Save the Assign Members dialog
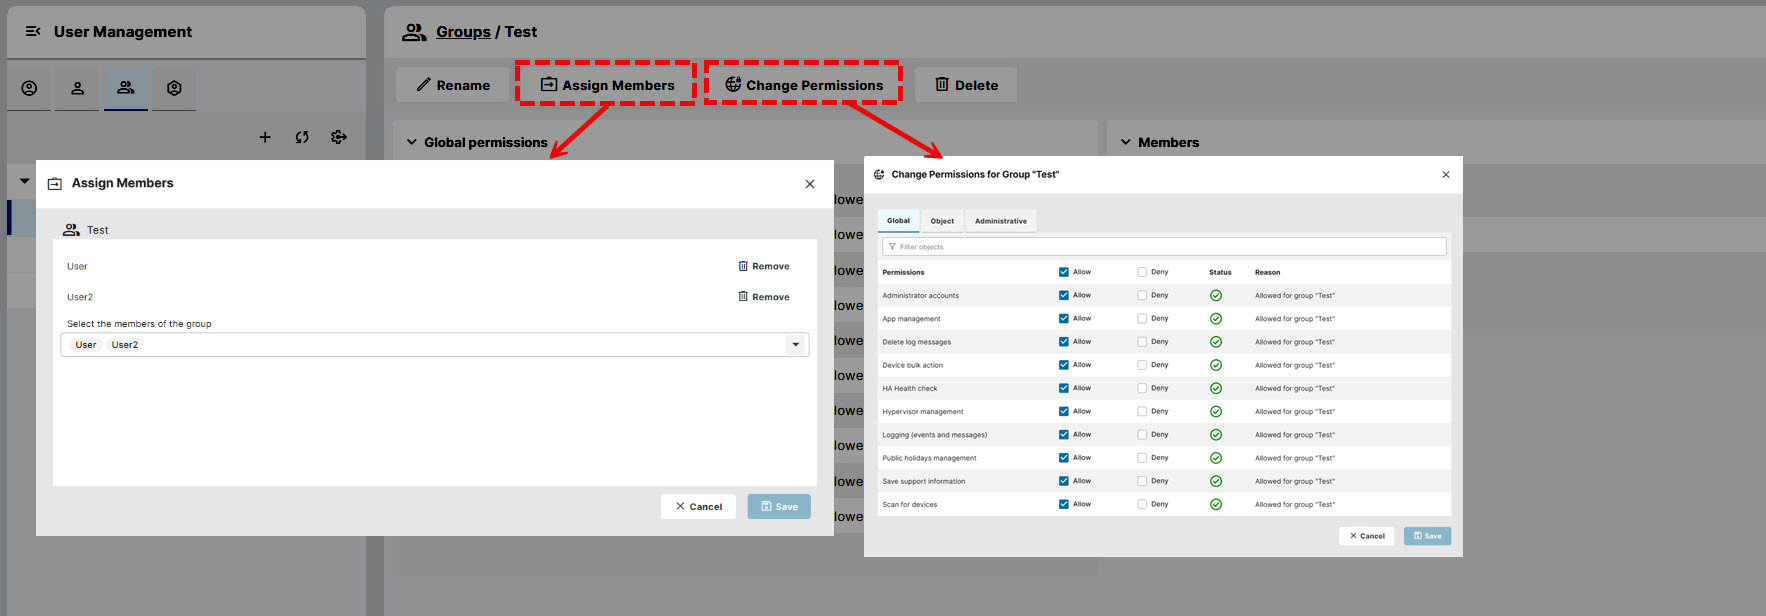The height and width of the screenshot is (616, 1766). [779, 506]
